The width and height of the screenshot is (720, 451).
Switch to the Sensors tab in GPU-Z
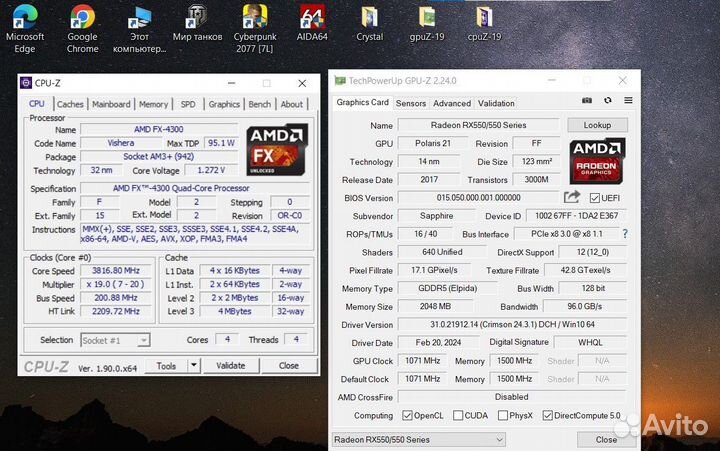pos(411,103)
